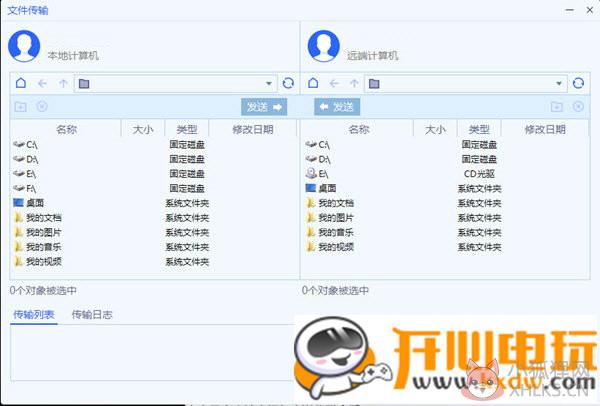Sort local list by 修改日期 column

coord(253,129)
